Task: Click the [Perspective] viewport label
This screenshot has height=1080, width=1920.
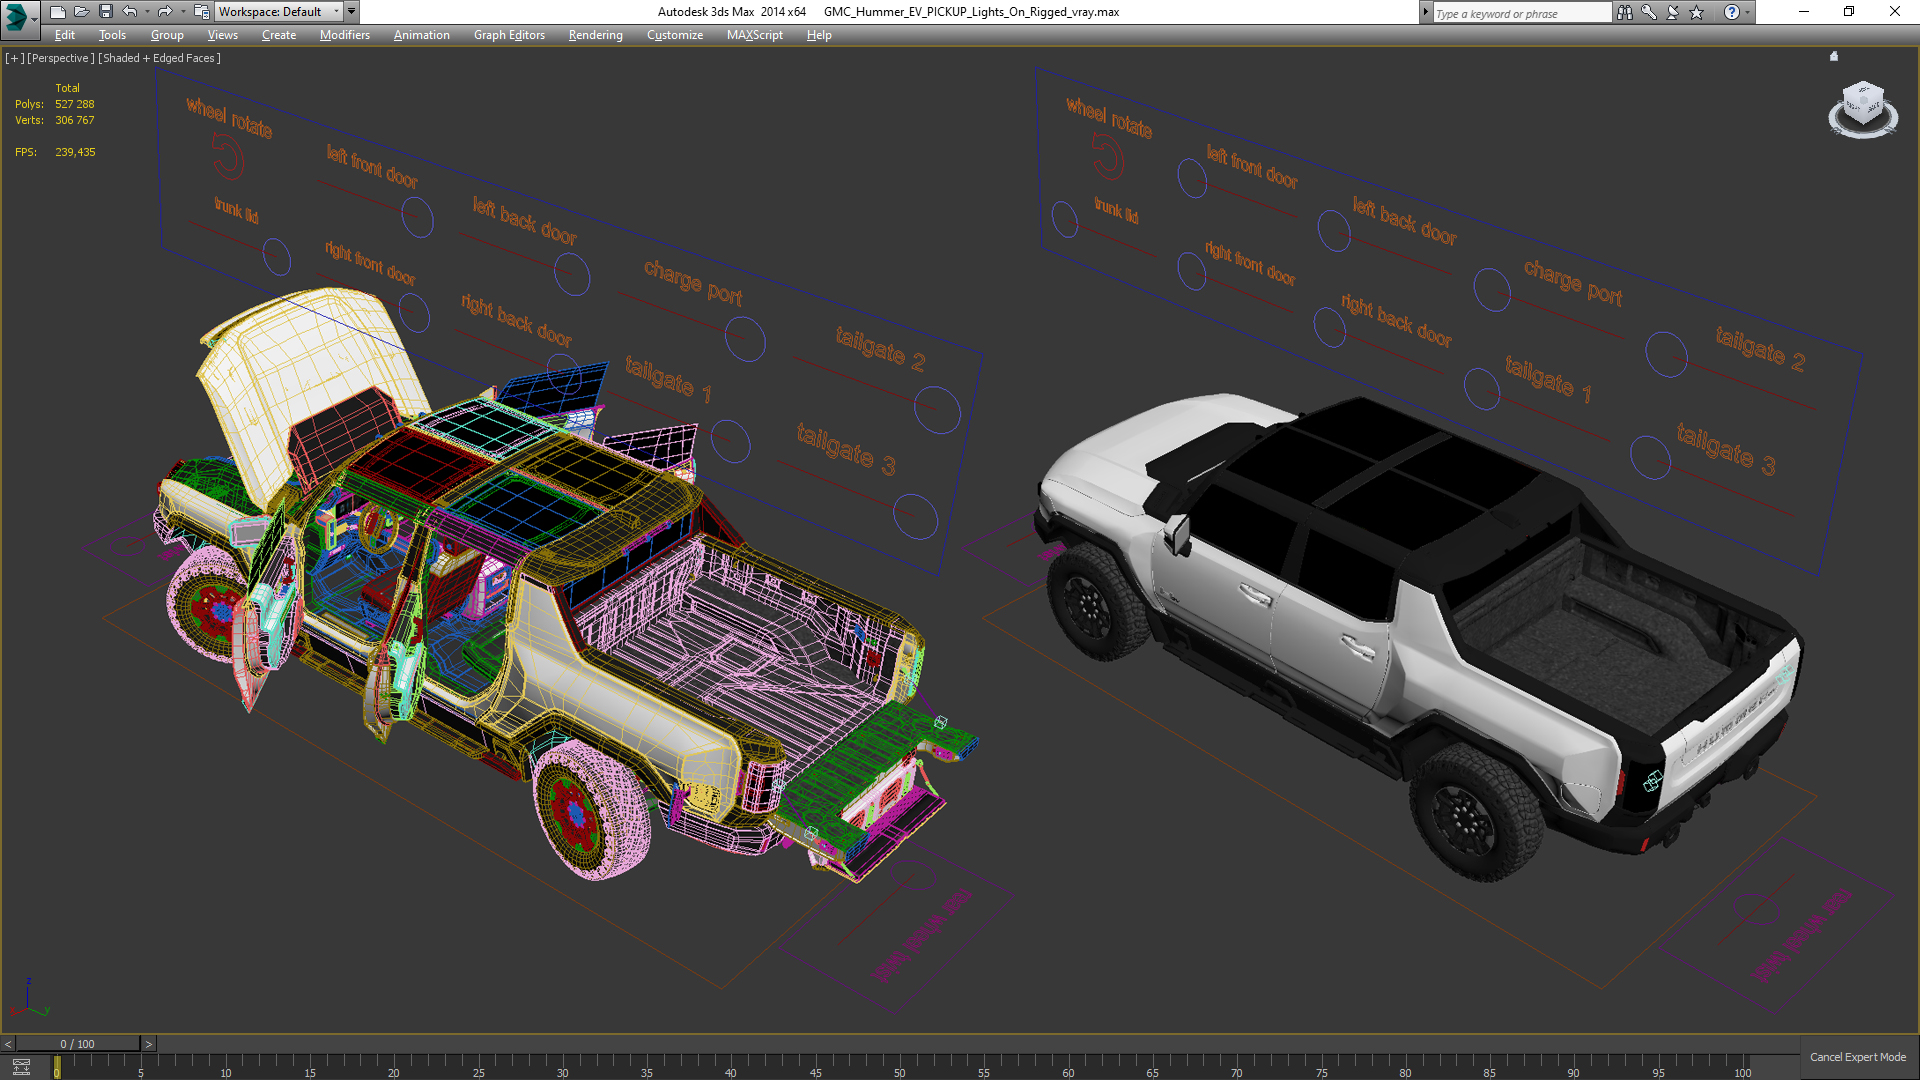Action: (x=61, y=58)
